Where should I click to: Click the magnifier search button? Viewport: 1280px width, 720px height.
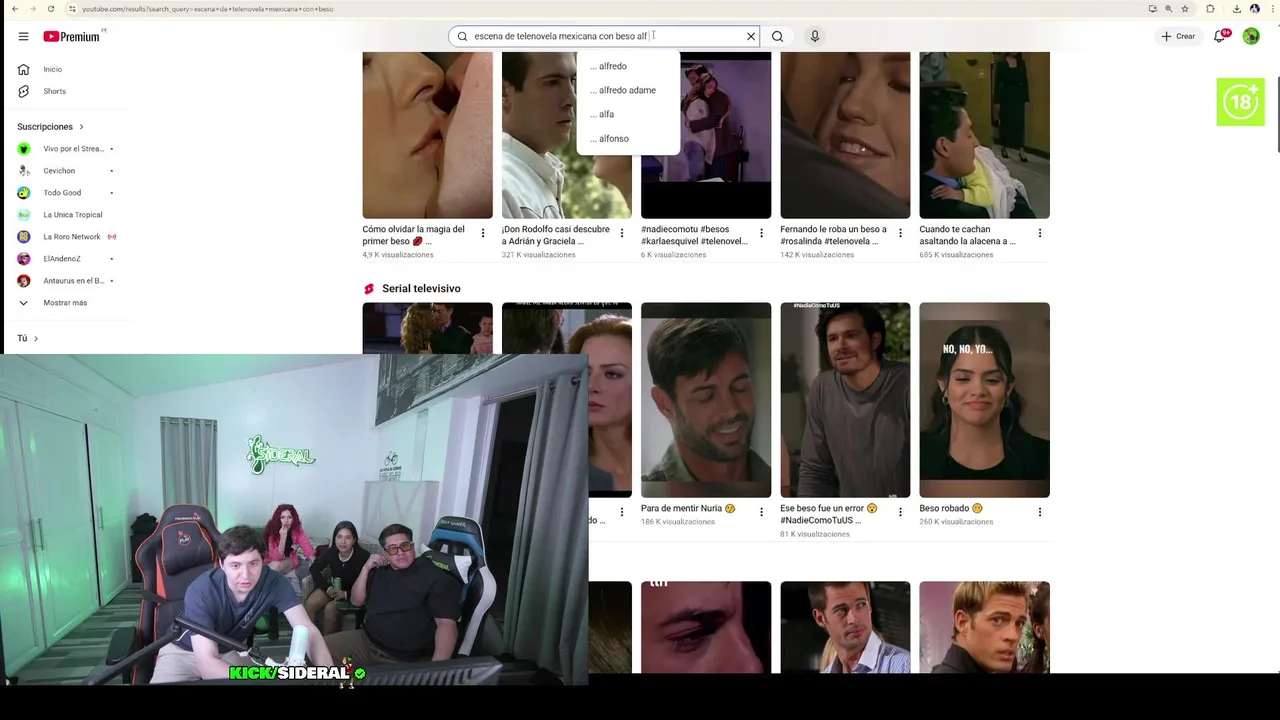777,36
